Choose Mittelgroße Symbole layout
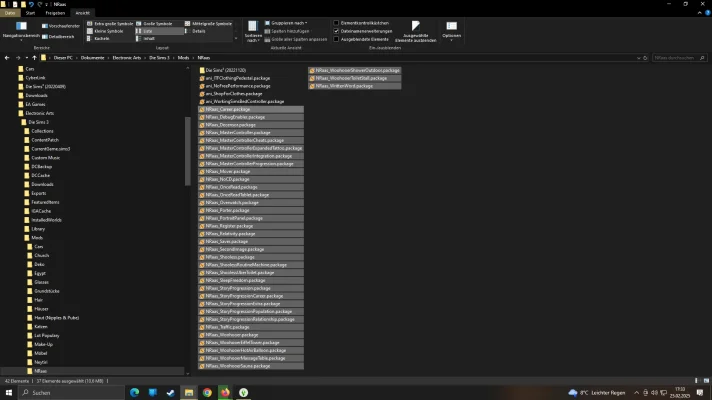 (x=208, y=24)
